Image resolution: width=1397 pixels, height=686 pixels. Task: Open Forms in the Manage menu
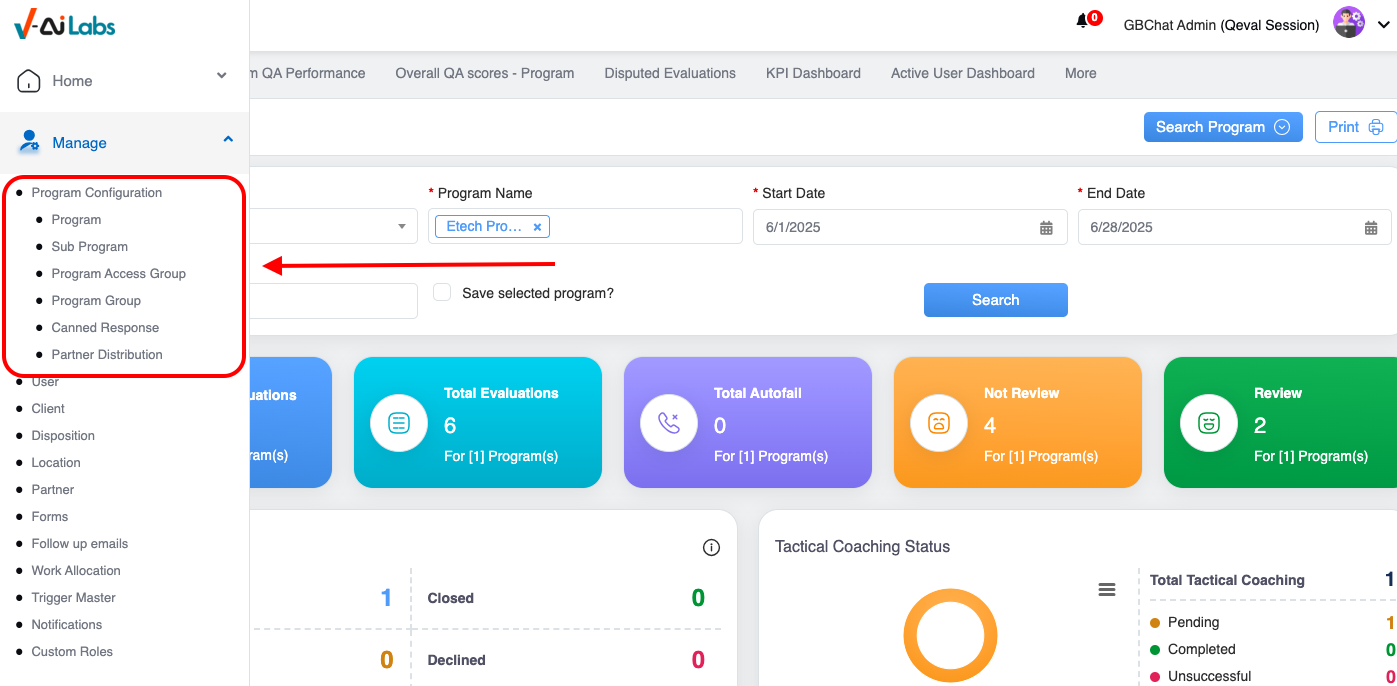click(50, 517)
